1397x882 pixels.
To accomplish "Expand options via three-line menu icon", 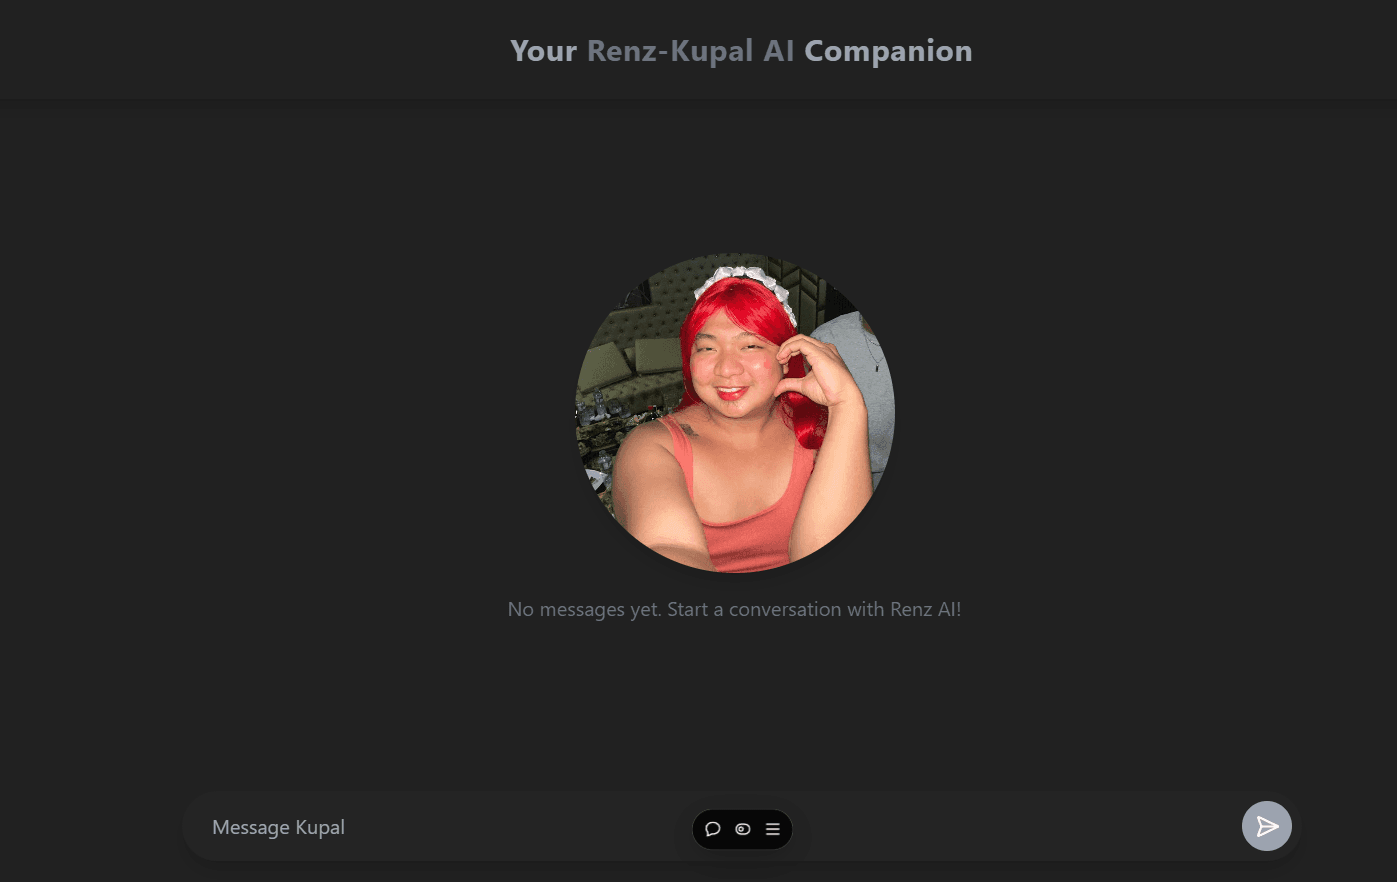I will coord(773,829).
